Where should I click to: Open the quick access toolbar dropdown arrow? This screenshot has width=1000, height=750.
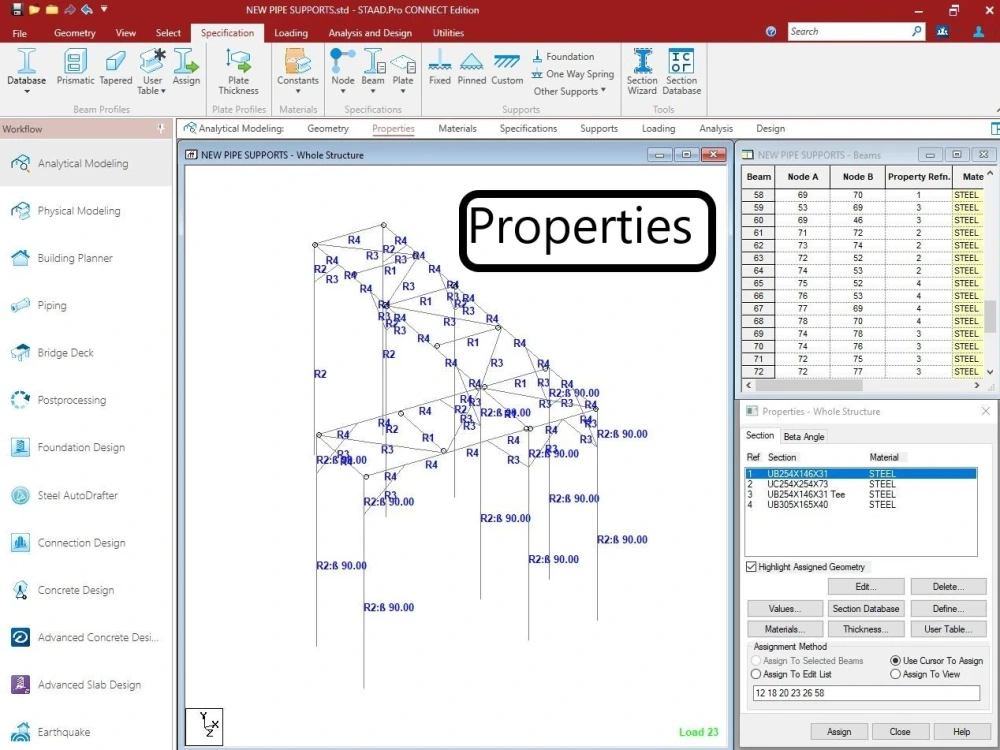tap(104, 10)
